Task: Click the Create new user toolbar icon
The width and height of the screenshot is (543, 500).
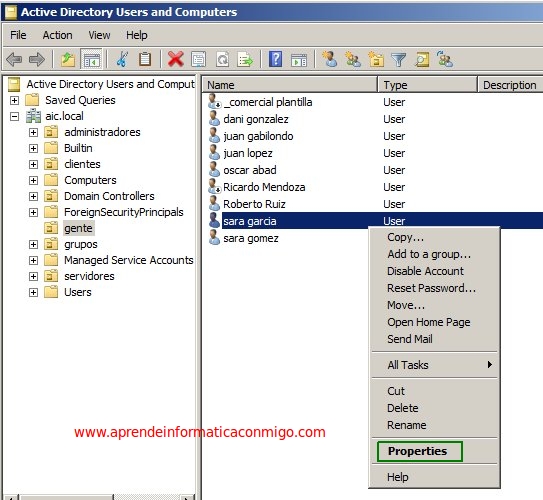Action: click(x=330, y=59)
